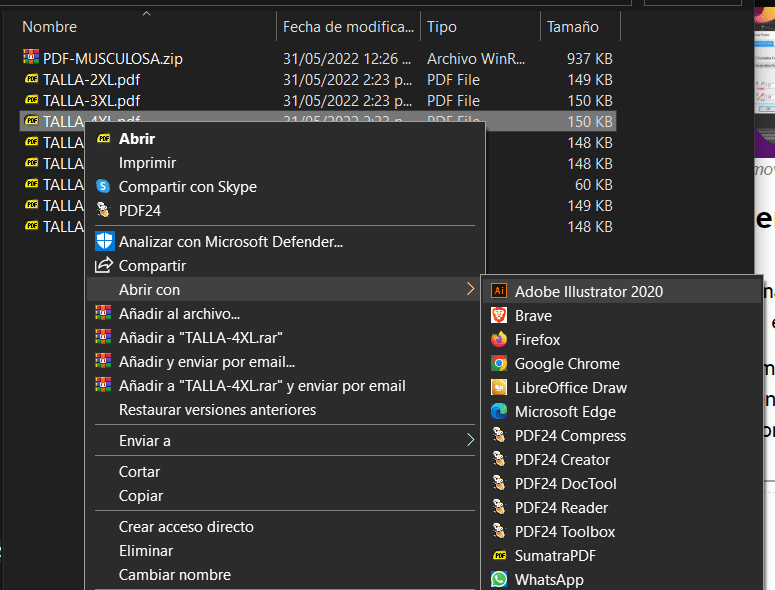Image resolution: width=775 pixels, height=590 pixels.
Task: Select PDF24 Toolbox
Action: tap(621, 532)
